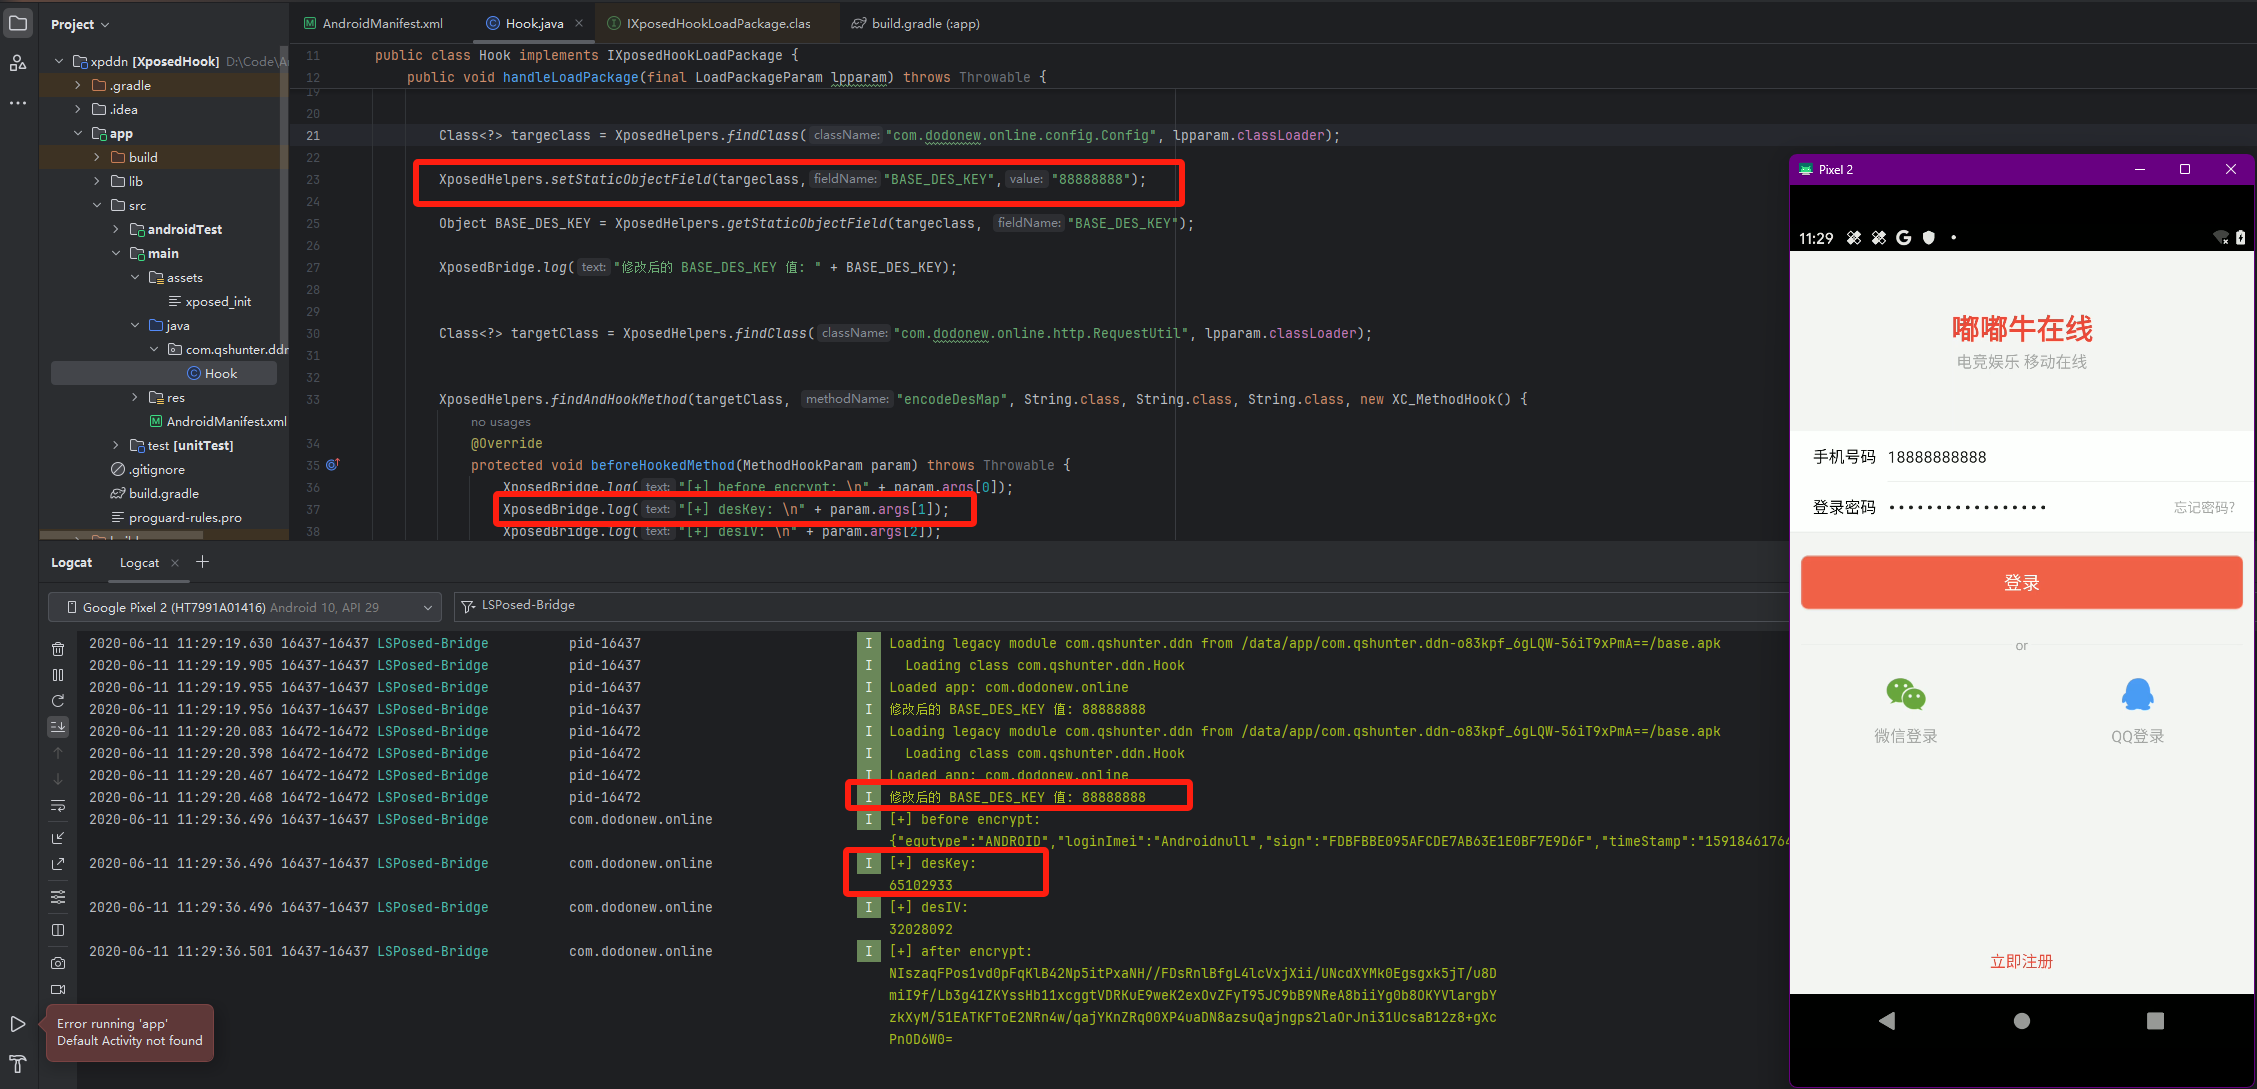Tap the emulator recents square button

click(2155, 1021)
